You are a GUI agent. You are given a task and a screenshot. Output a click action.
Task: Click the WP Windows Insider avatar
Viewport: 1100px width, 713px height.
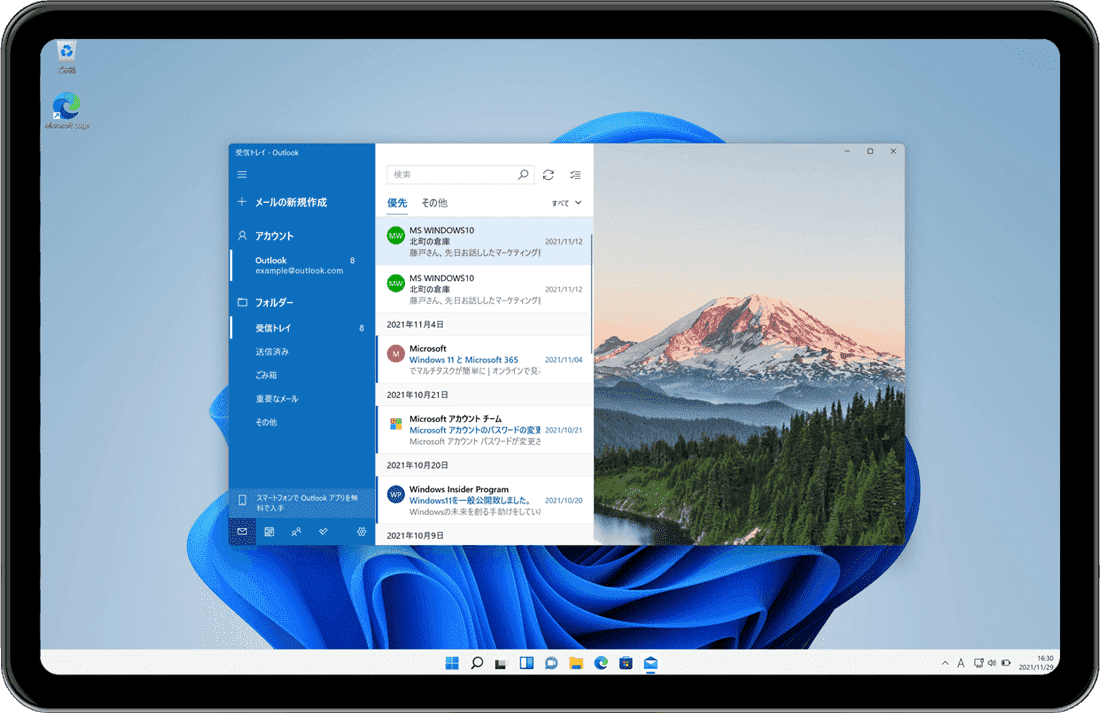point(396,494)
